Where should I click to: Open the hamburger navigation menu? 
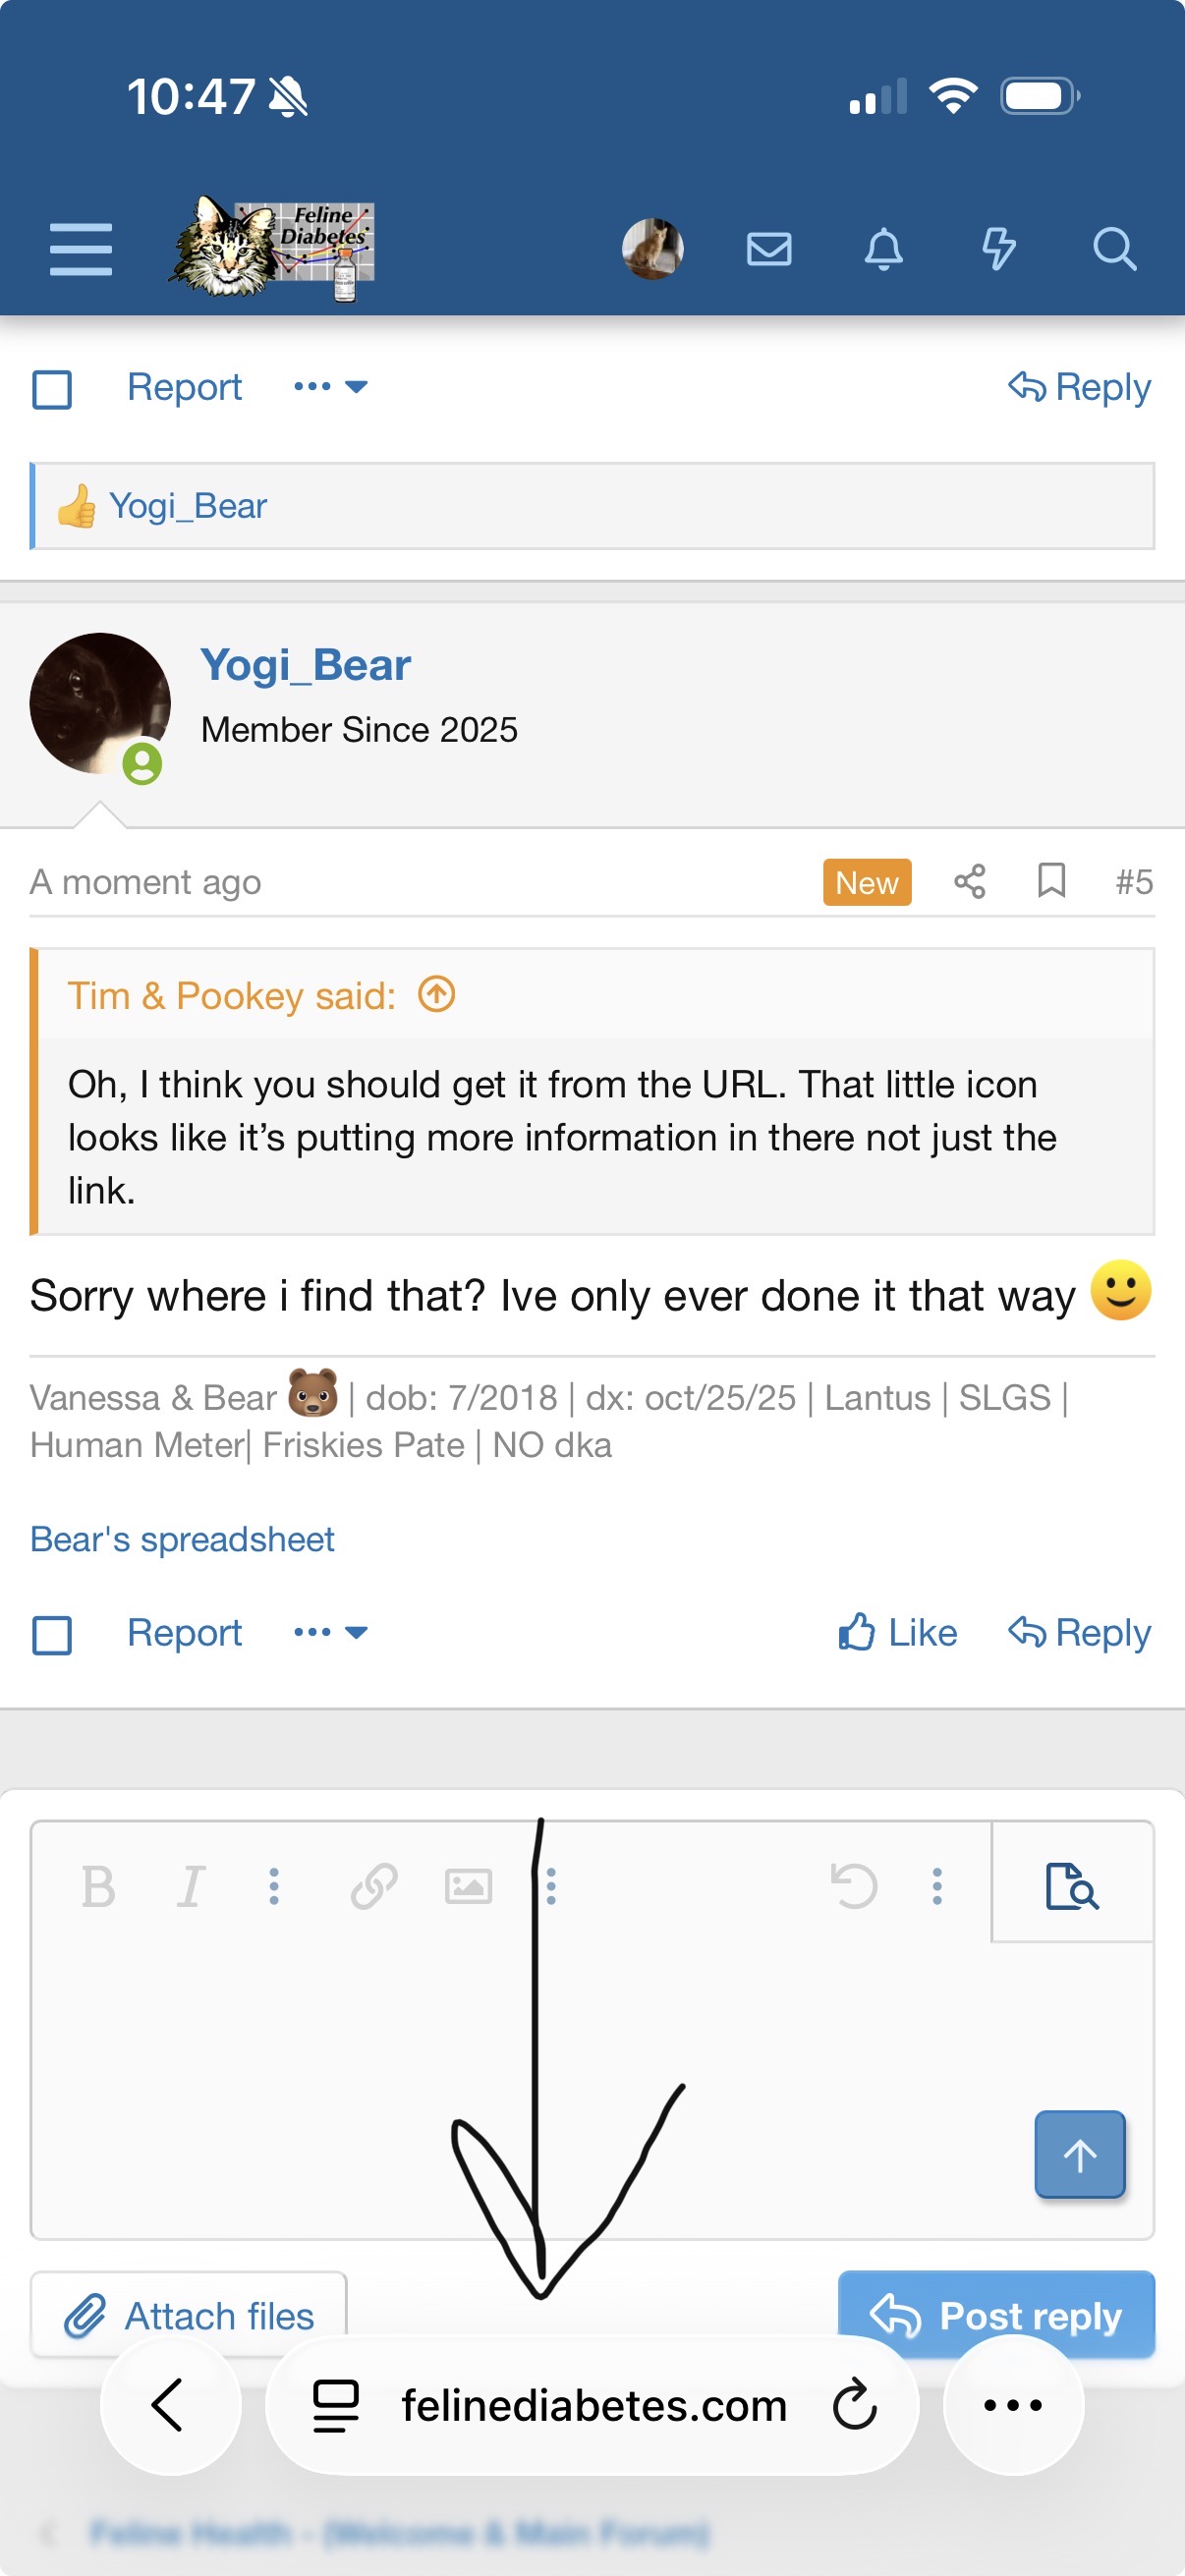pos(81,249)
